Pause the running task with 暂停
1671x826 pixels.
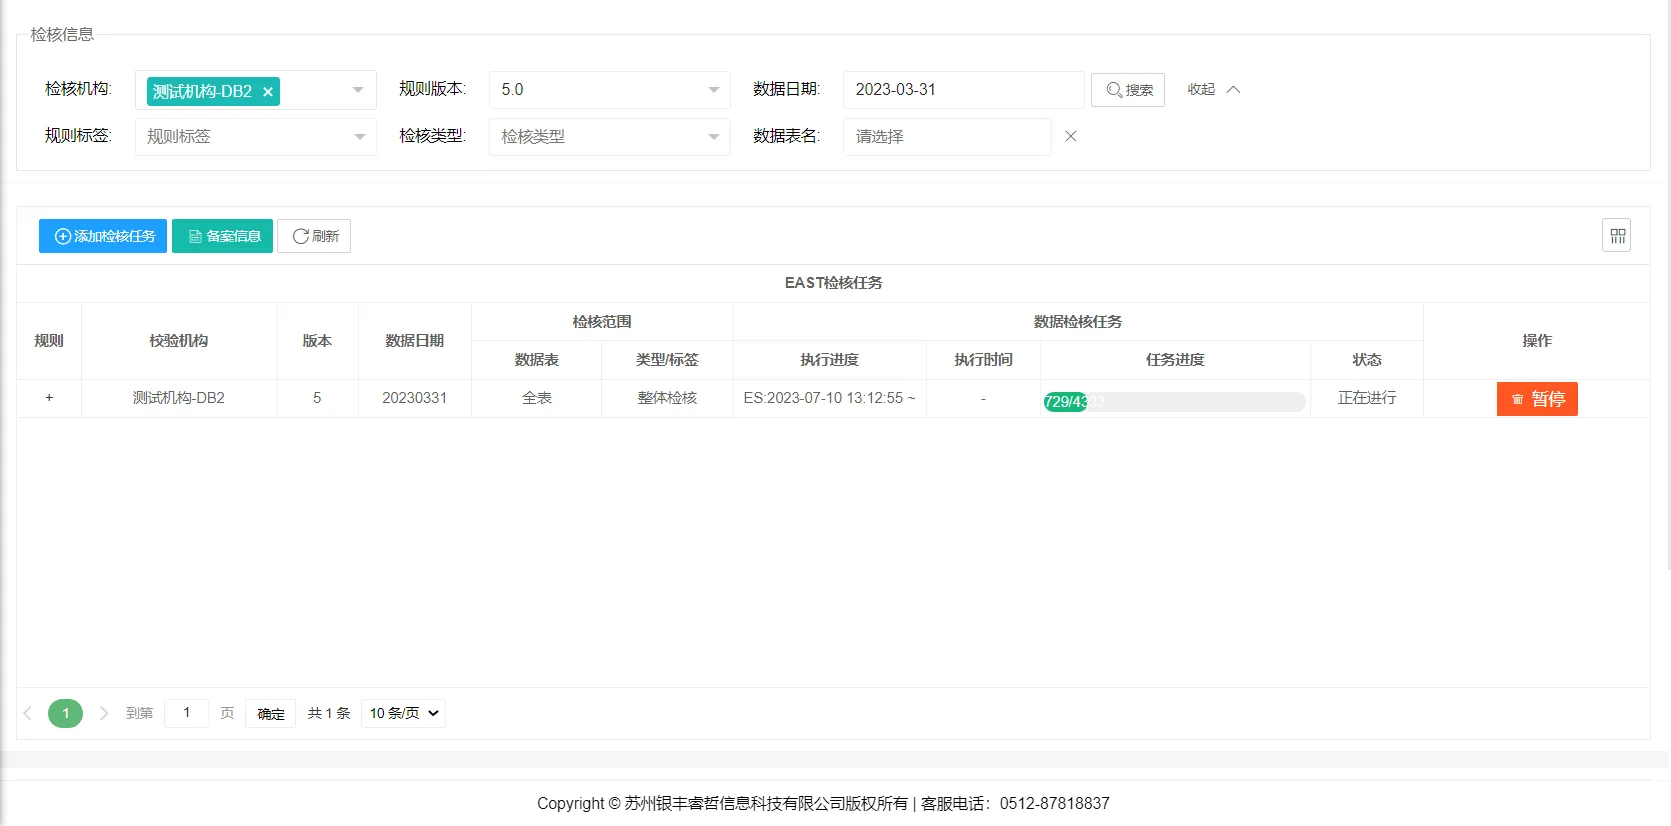click(1537, 399)
